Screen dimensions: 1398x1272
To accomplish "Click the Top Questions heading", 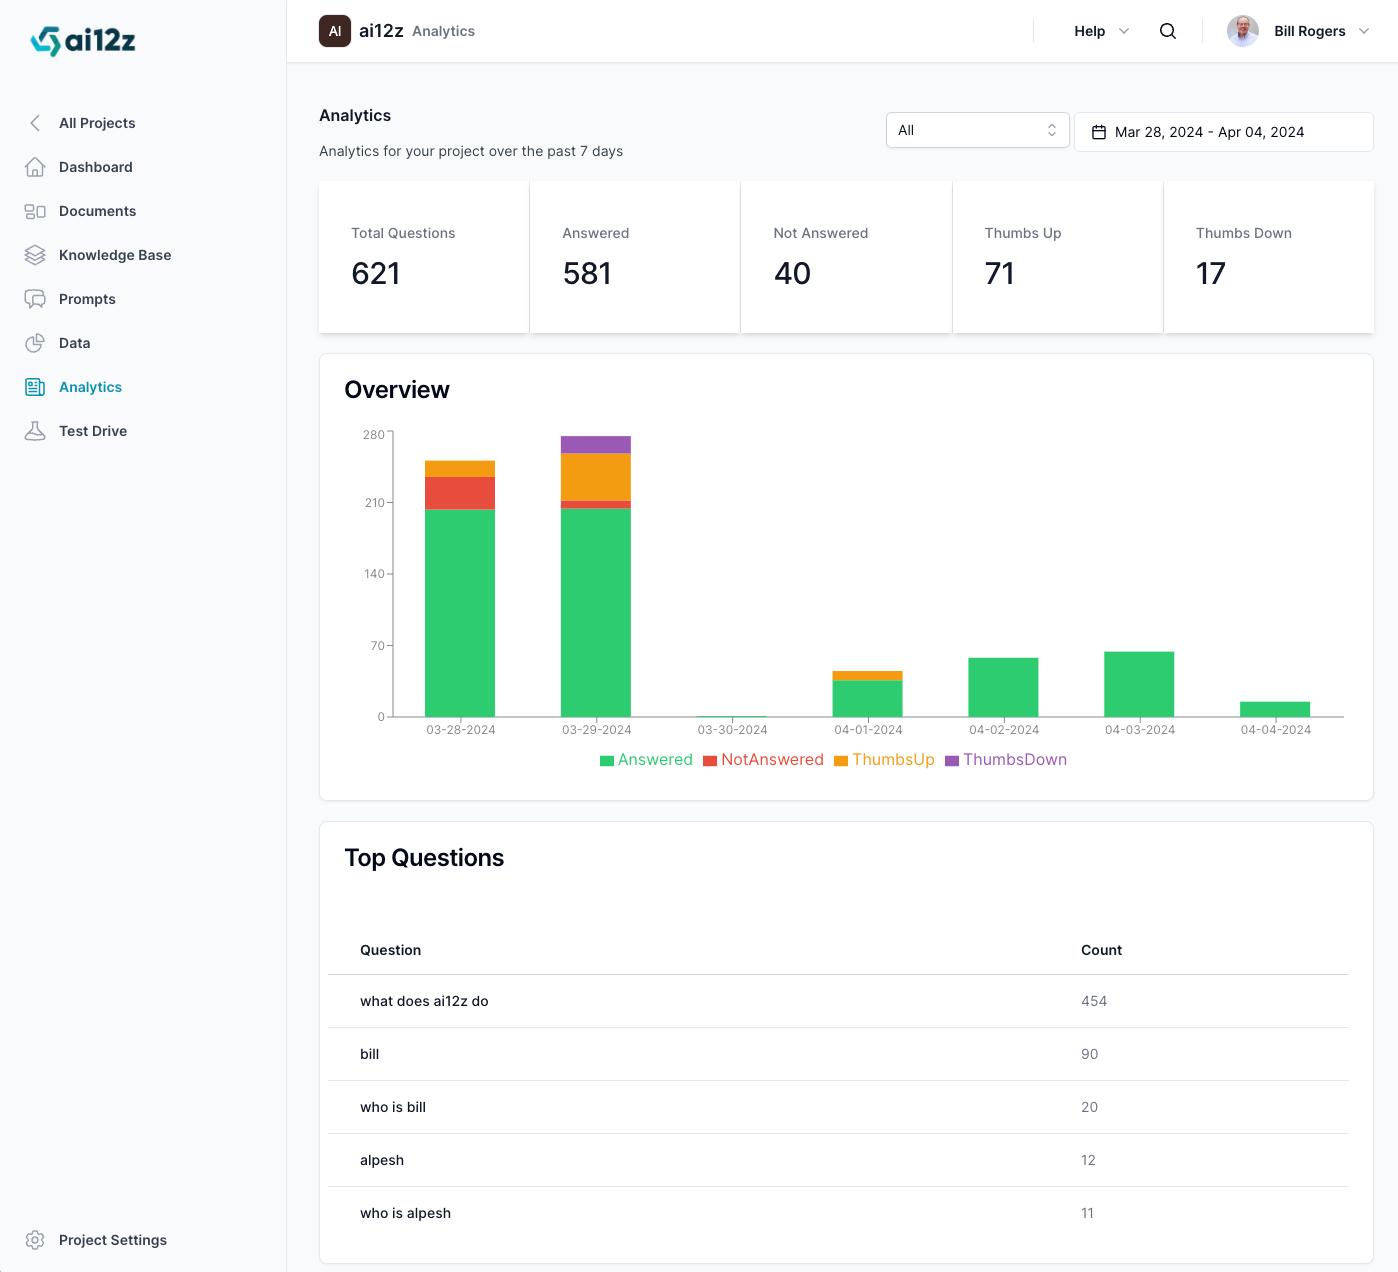I will point(424,858).
